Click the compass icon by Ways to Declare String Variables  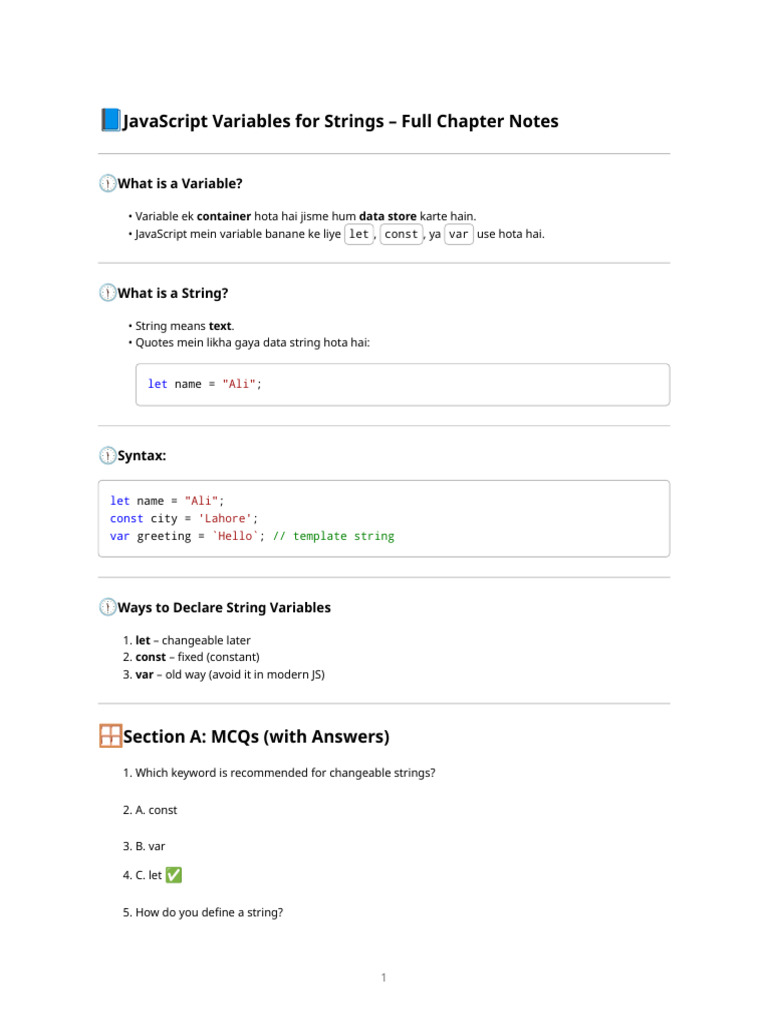point(107,607)
